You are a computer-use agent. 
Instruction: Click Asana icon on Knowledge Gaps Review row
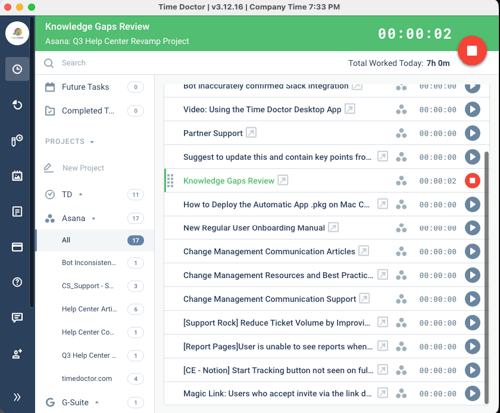(401, 181)
